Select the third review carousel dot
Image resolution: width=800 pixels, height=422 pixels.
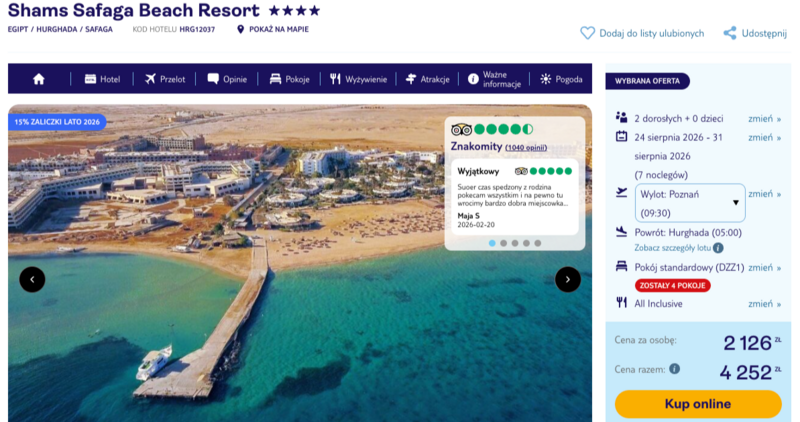515,243
